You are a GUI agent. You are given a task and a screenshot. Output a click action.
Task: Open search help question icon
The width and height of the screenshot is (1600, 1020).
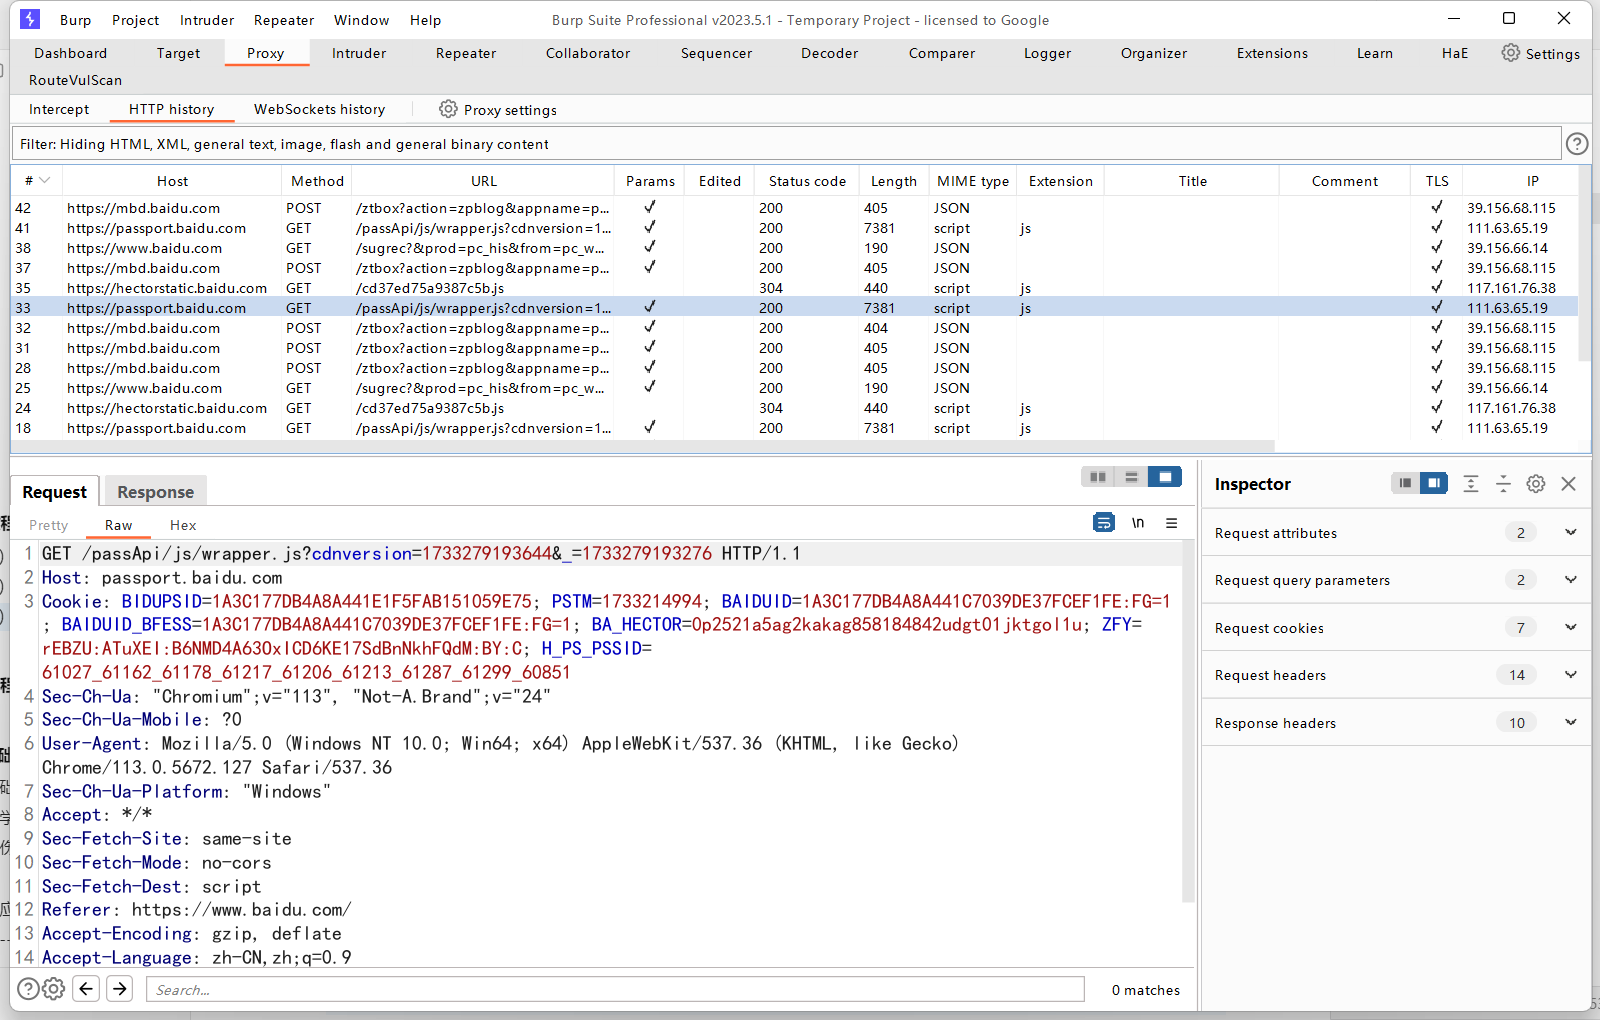coord(29,989)
